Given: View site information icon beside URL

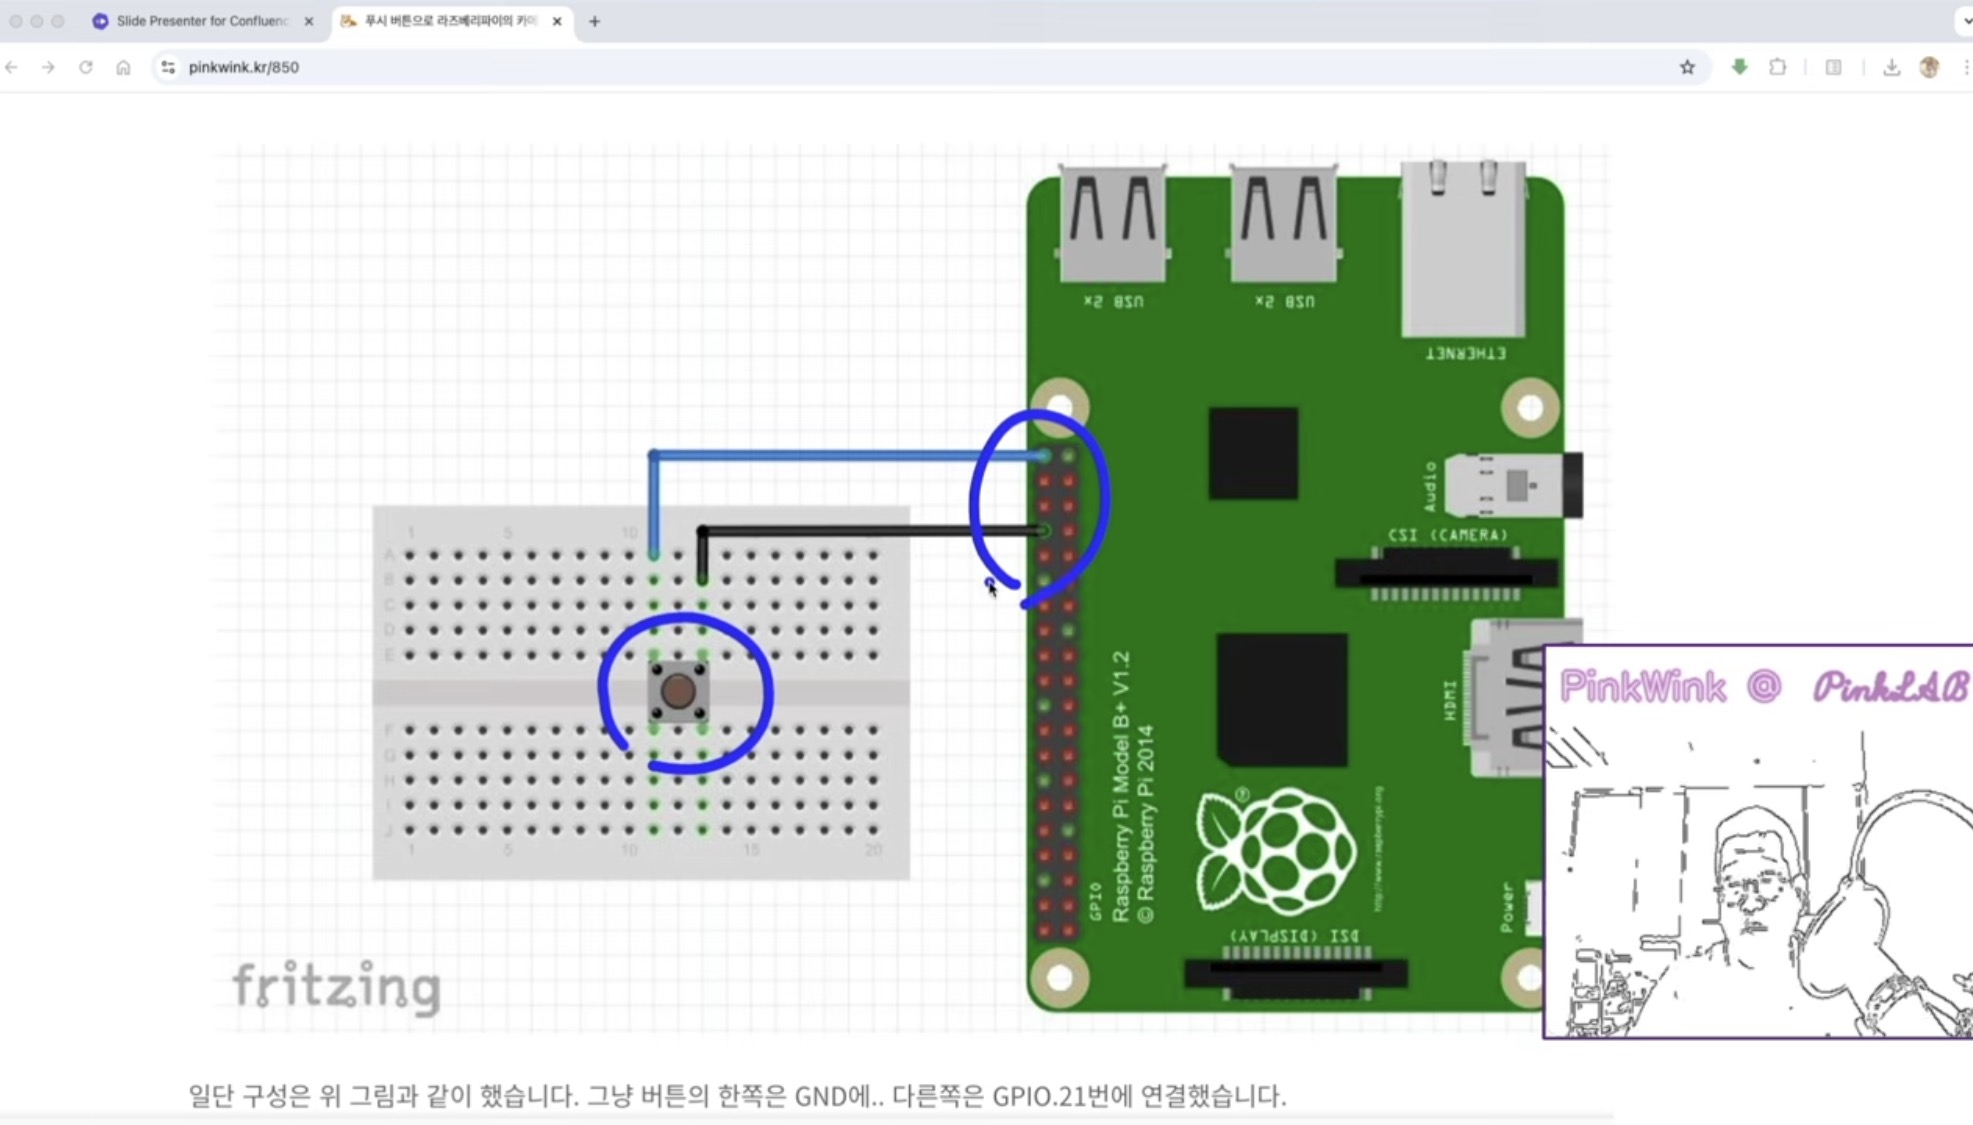Looking at the screenshot, I should [168, 67].
